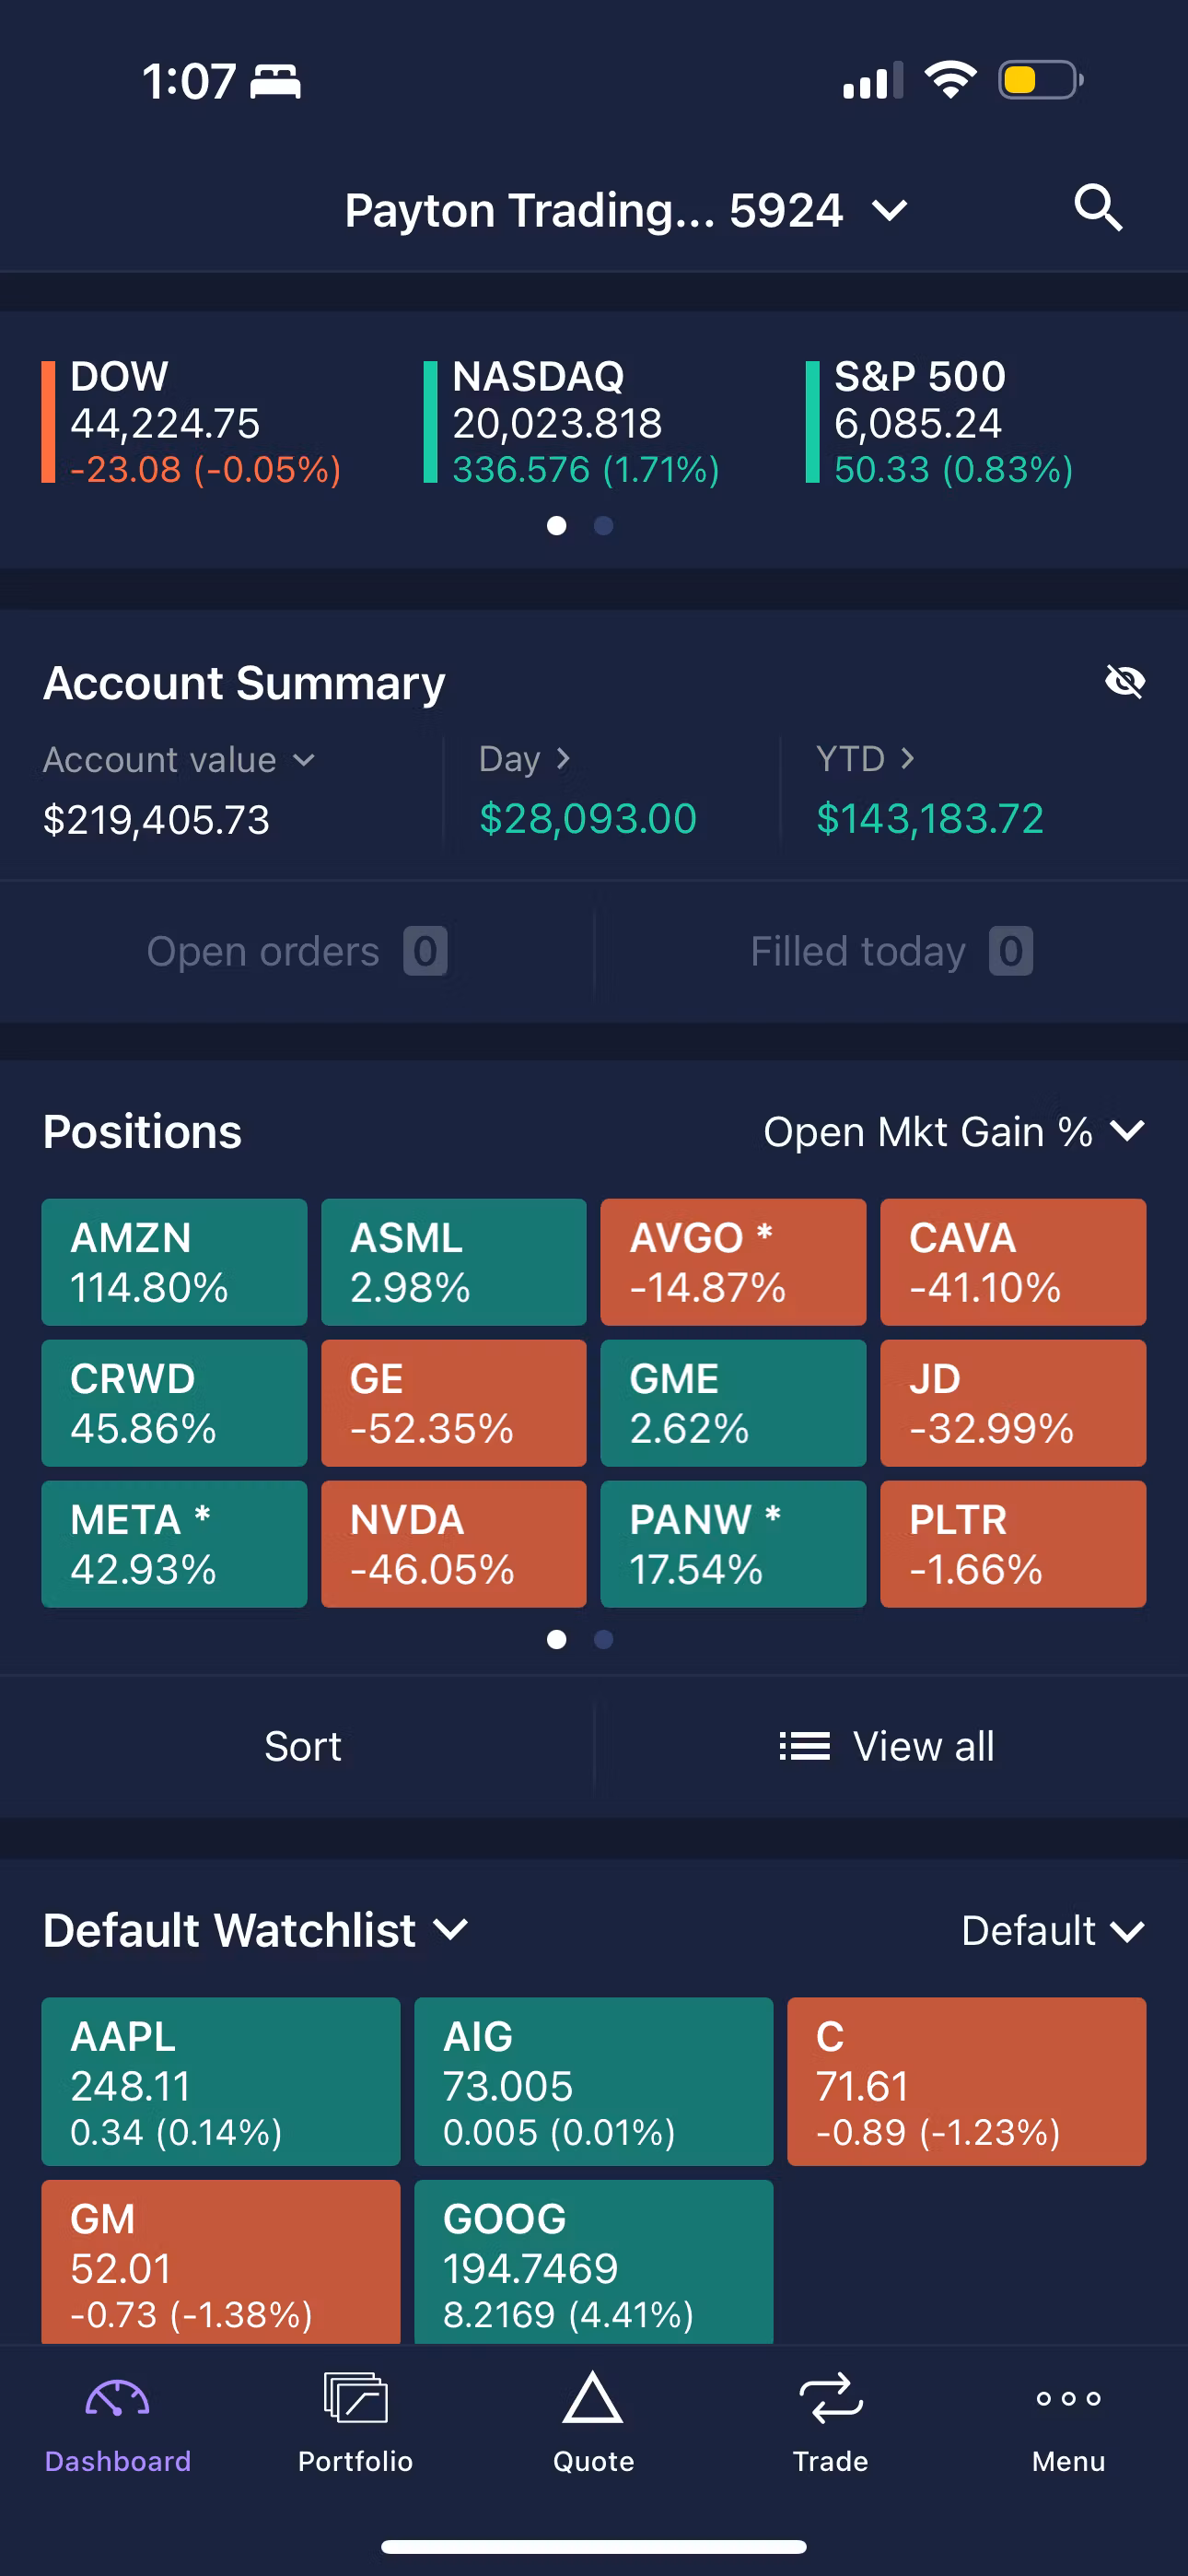Viewport: 1188px width, 2576px height.
Task: Switch to second market indices page dot
Action: point(603,526)
